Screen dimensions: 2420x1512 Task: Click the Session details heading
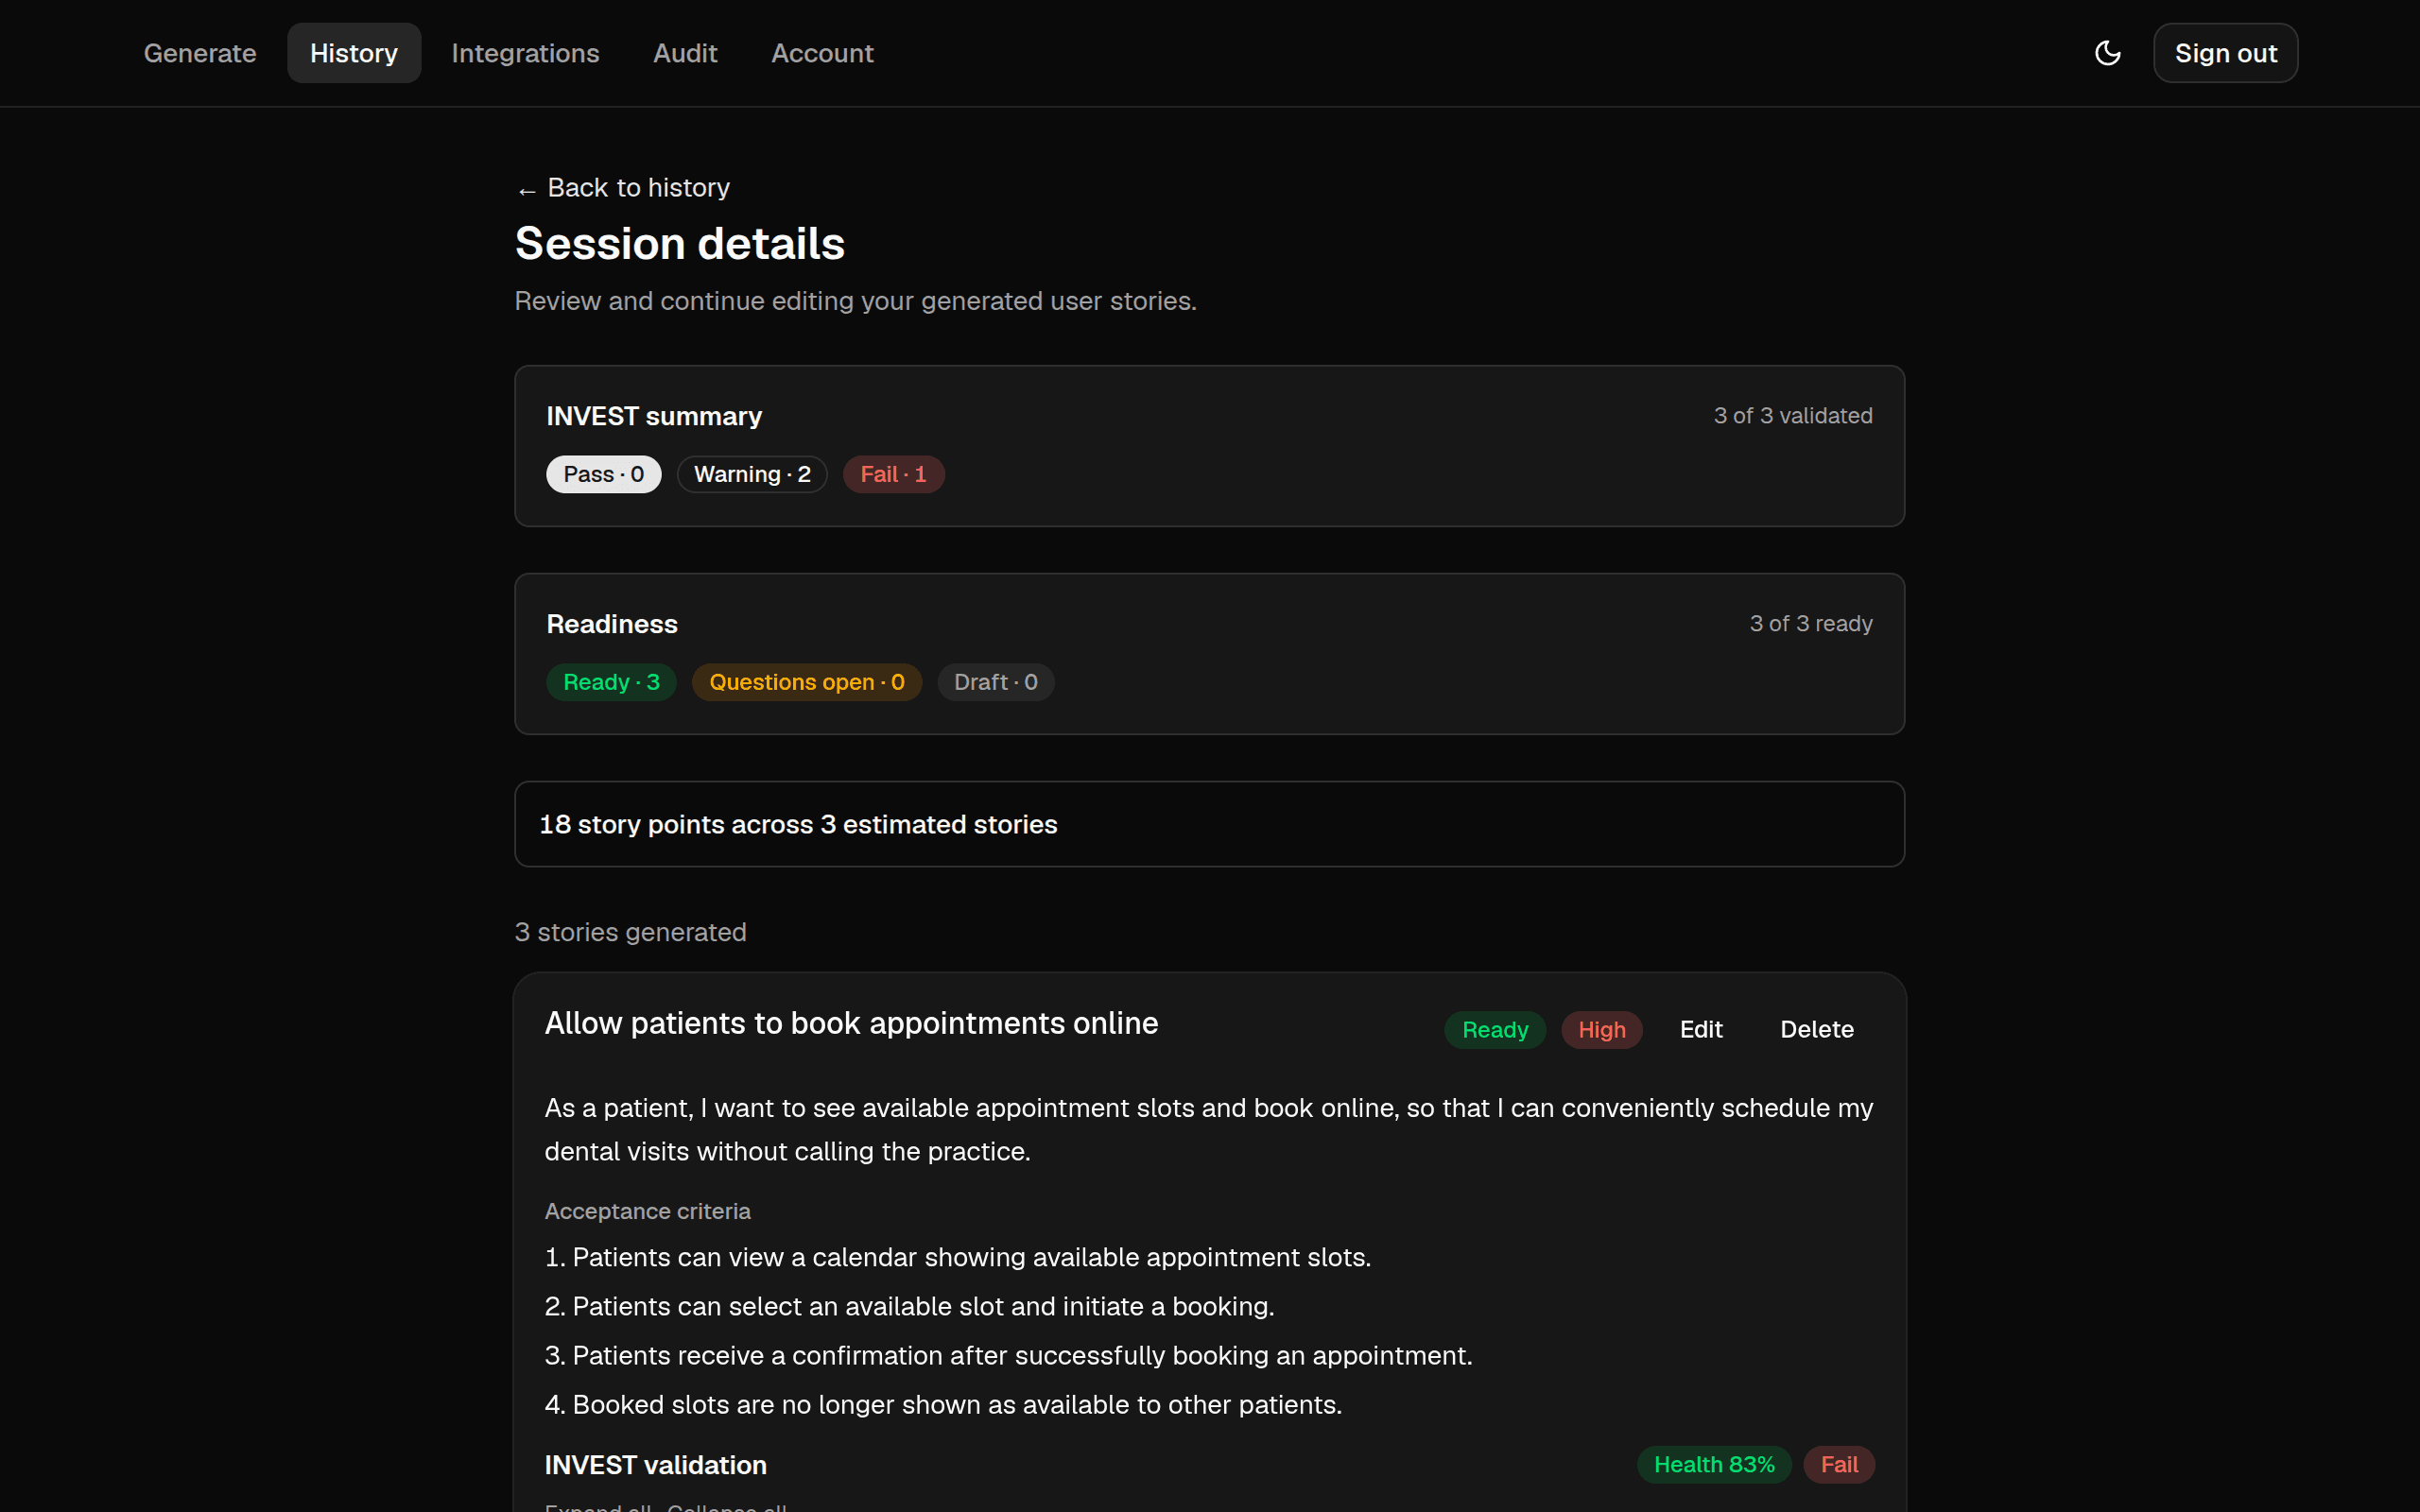point(680,244)
